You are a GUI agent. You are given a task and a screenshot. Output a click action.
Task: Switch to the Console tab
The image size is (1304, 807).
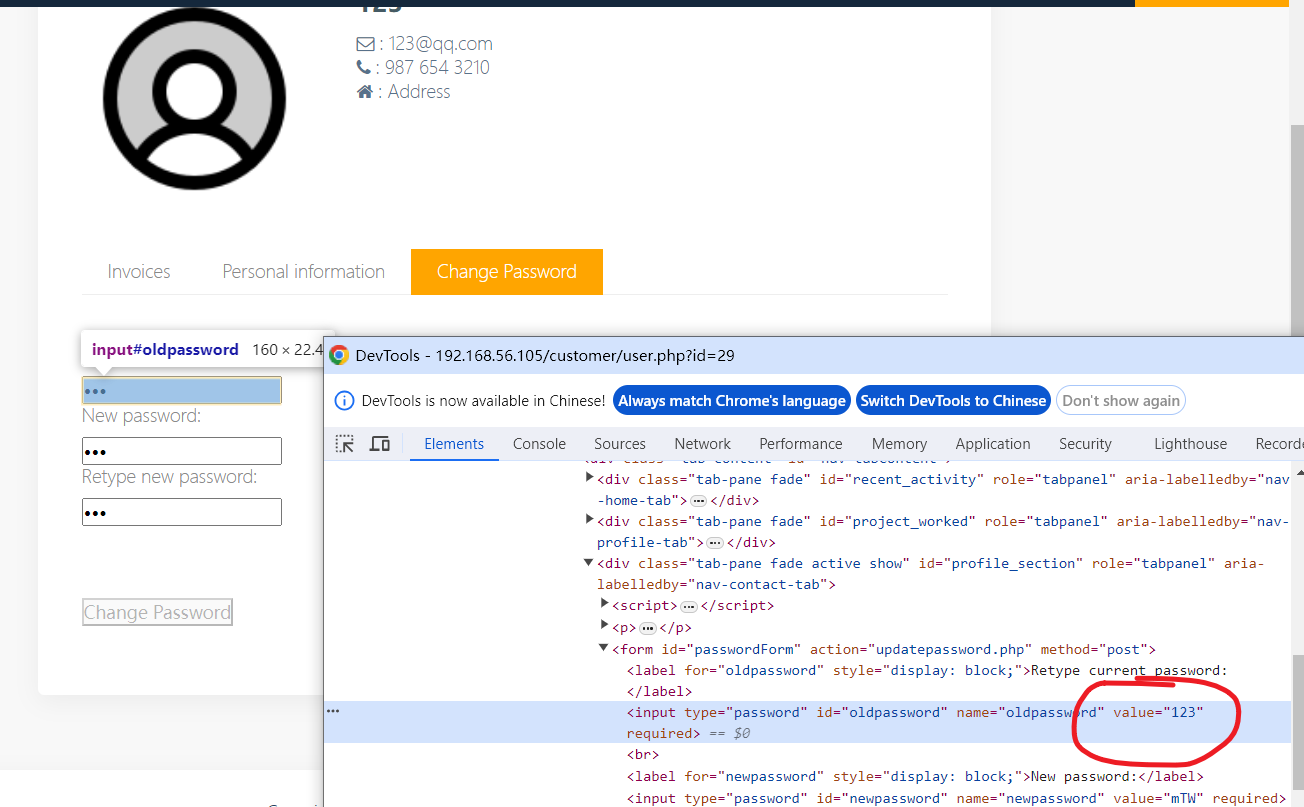[x=539, y=444]
